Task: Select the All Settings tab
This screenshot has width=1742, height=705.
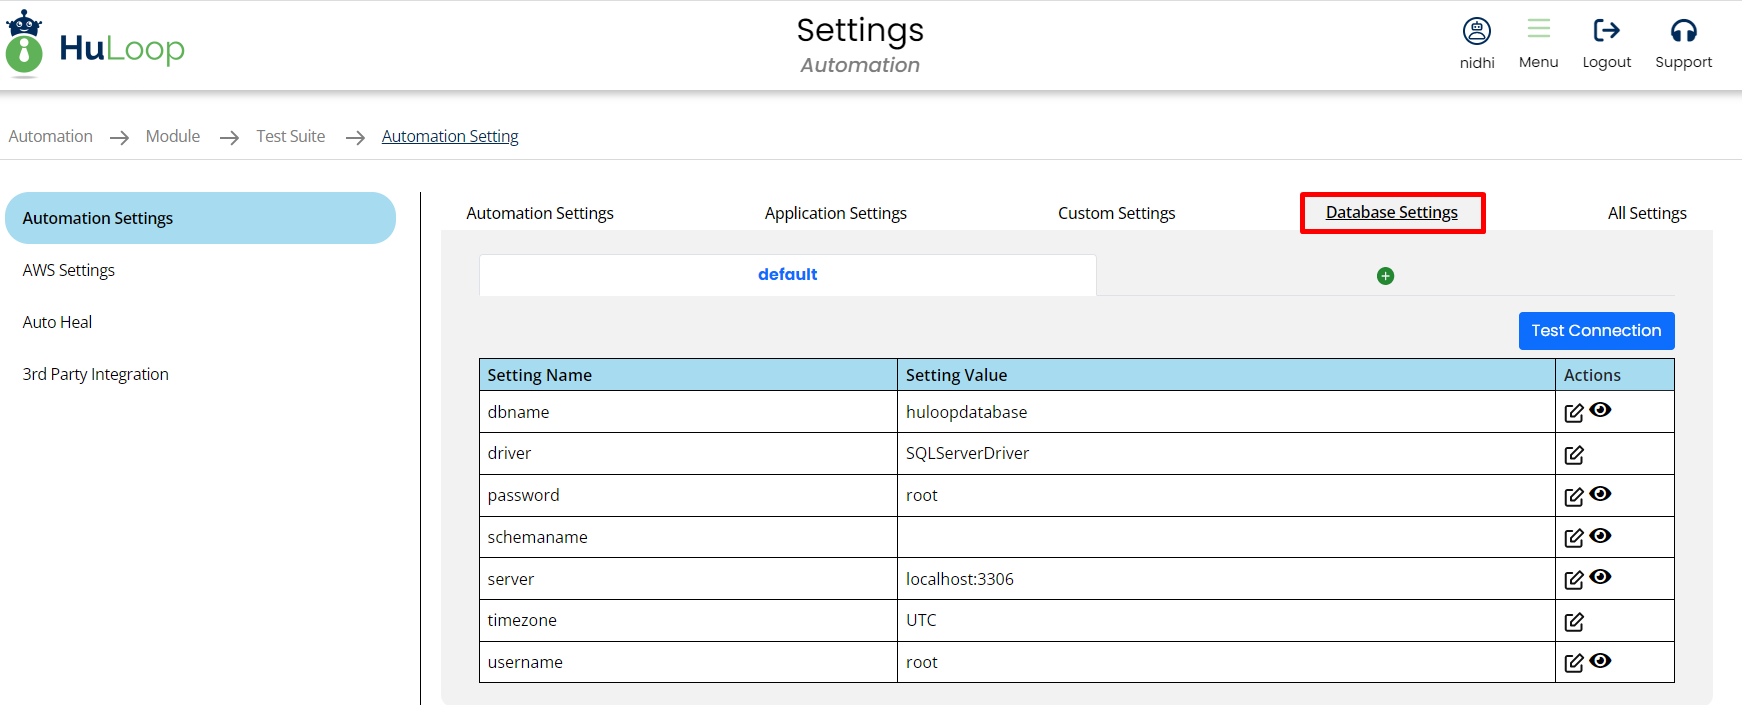Action: point(1646,213)
